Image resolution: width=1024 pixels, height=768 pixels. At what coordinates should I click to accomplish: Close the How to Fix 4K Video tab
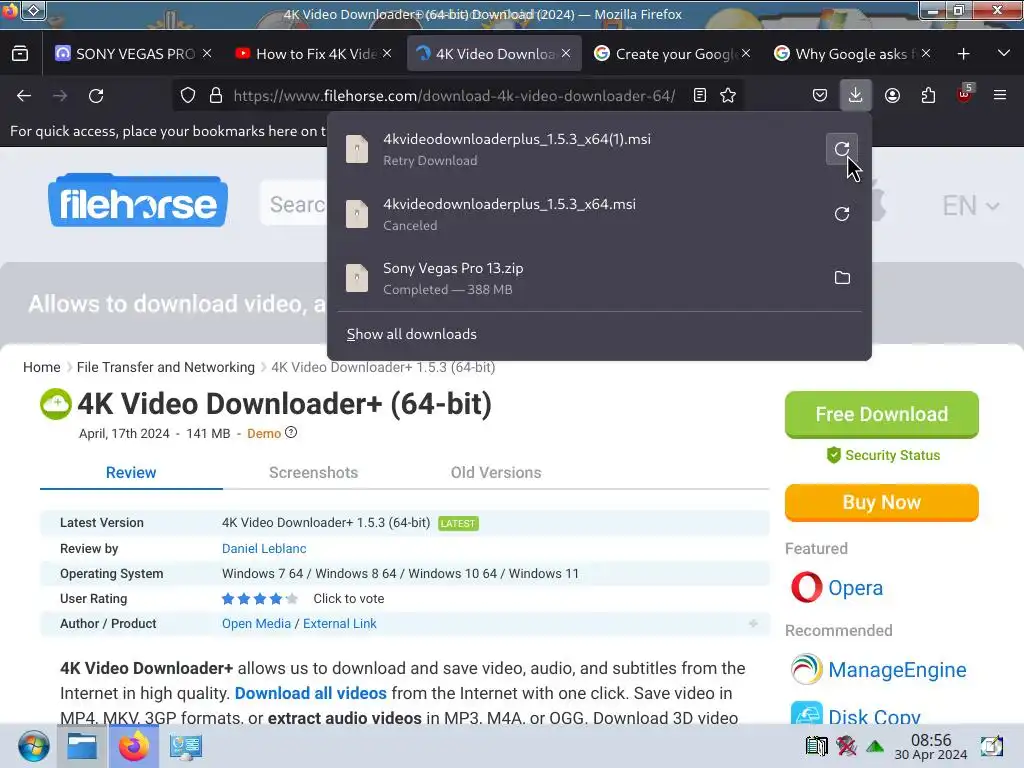pyautogui.click(x=387, y=53)
